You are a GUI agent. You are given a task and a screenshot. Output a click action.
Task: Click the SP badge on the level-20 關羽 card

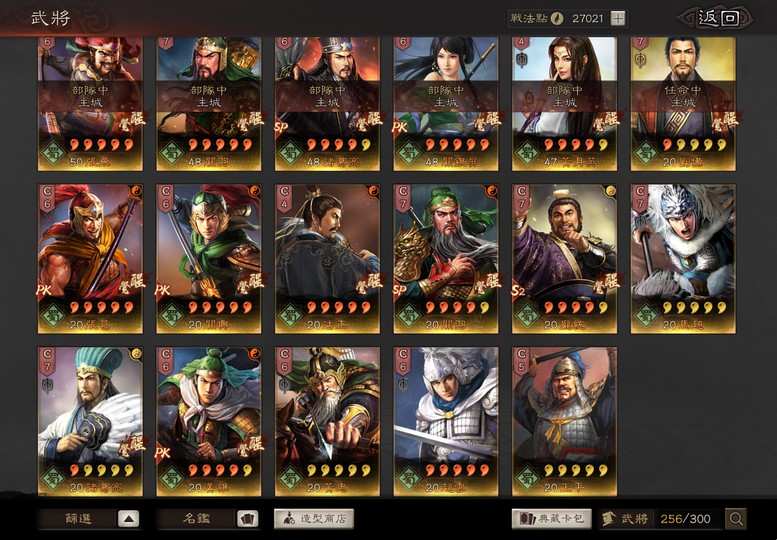point(400,290)
